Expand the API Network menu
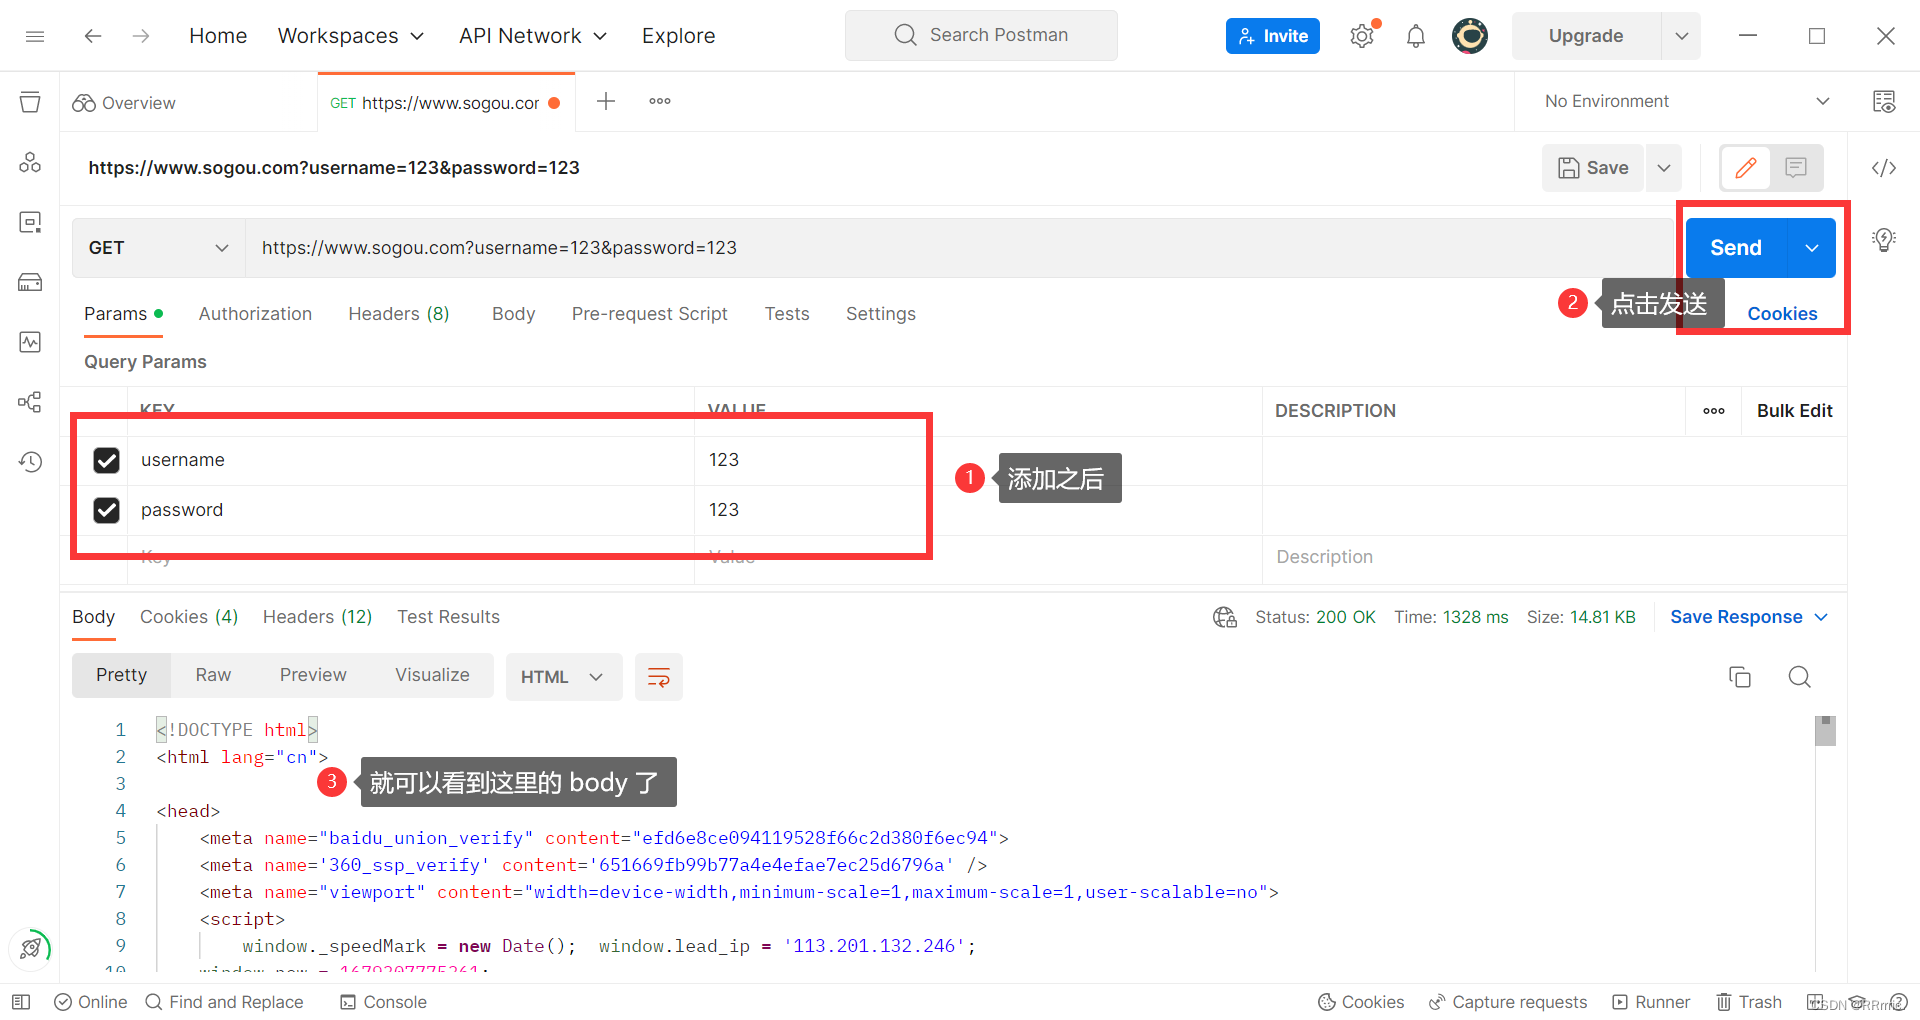The width and height of the screenshot is (1920, 1020). pos(533,36)
